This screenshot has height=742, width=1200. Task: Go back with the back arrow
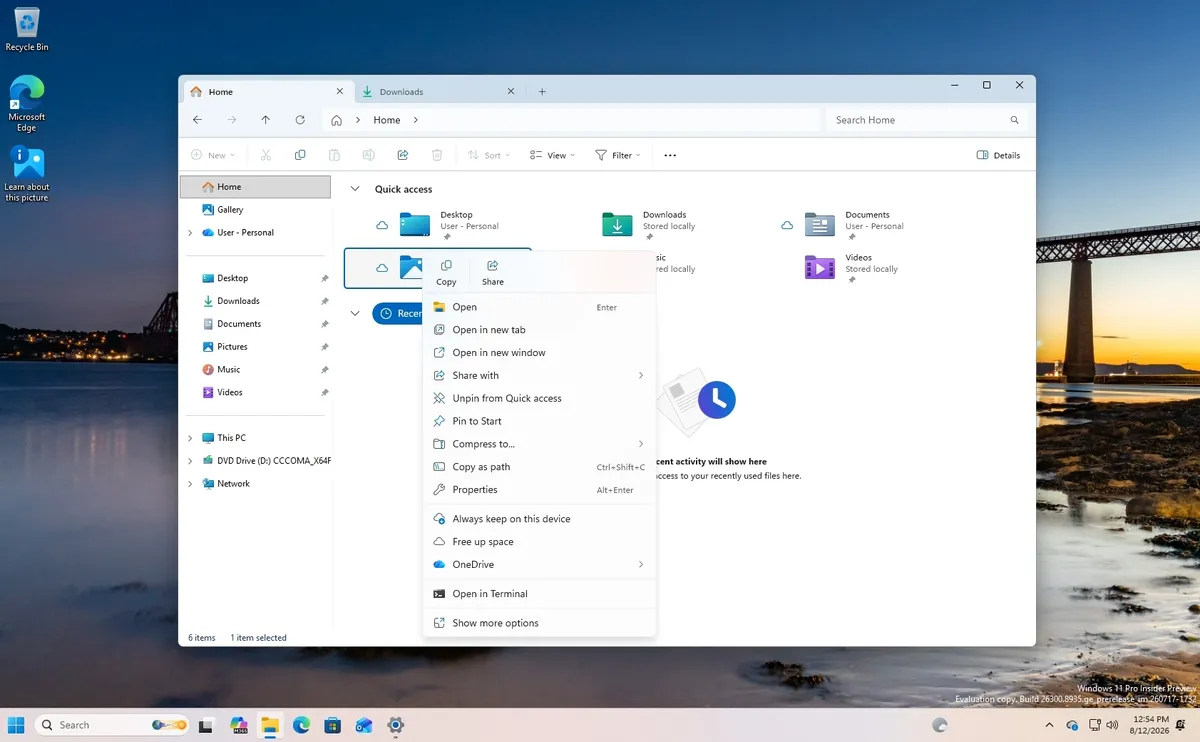(x=197, y=120)
